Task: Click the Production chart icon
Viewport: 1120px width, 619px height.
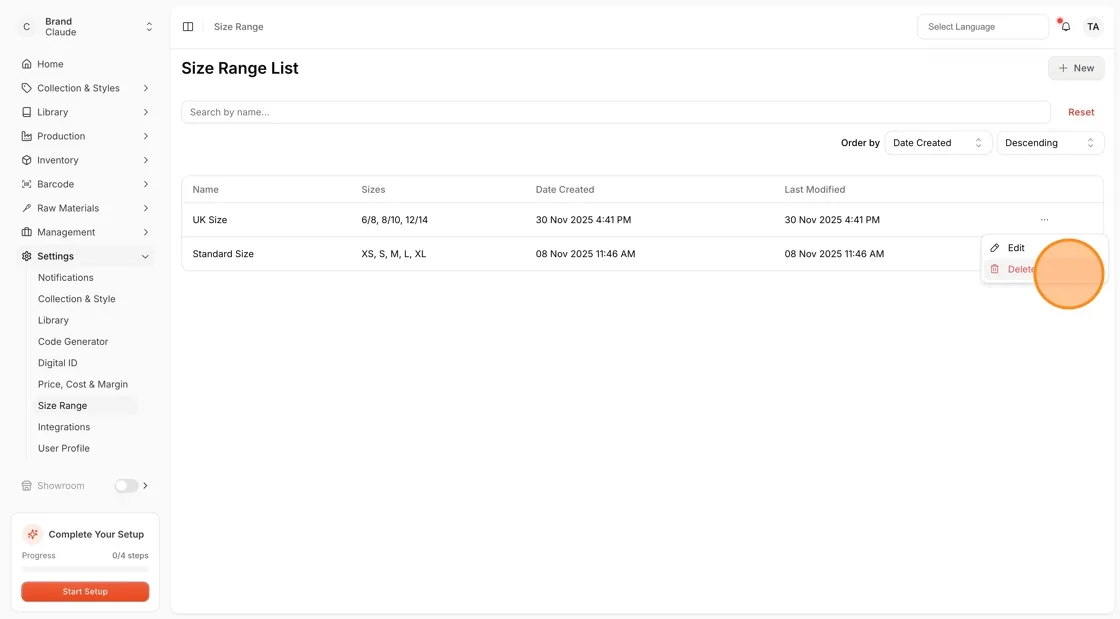Action: [x=26, y=136]
